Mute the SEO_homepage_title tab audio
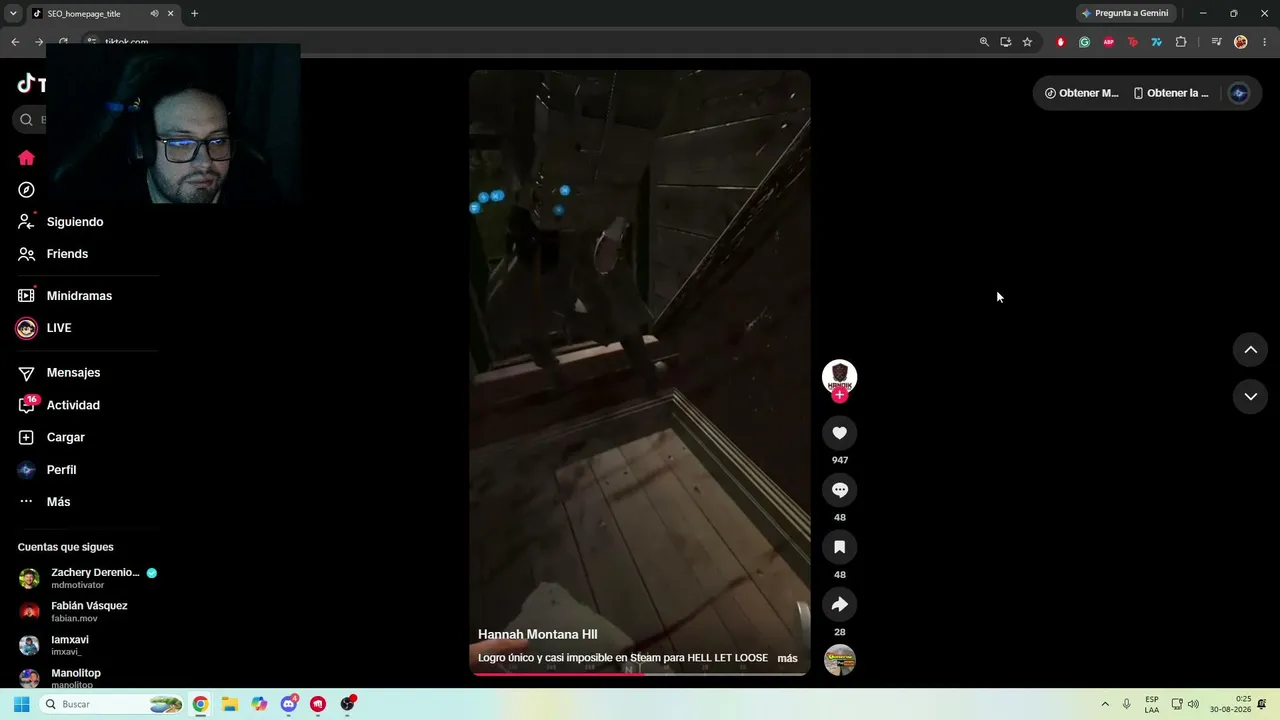 [x=154, y=14]
